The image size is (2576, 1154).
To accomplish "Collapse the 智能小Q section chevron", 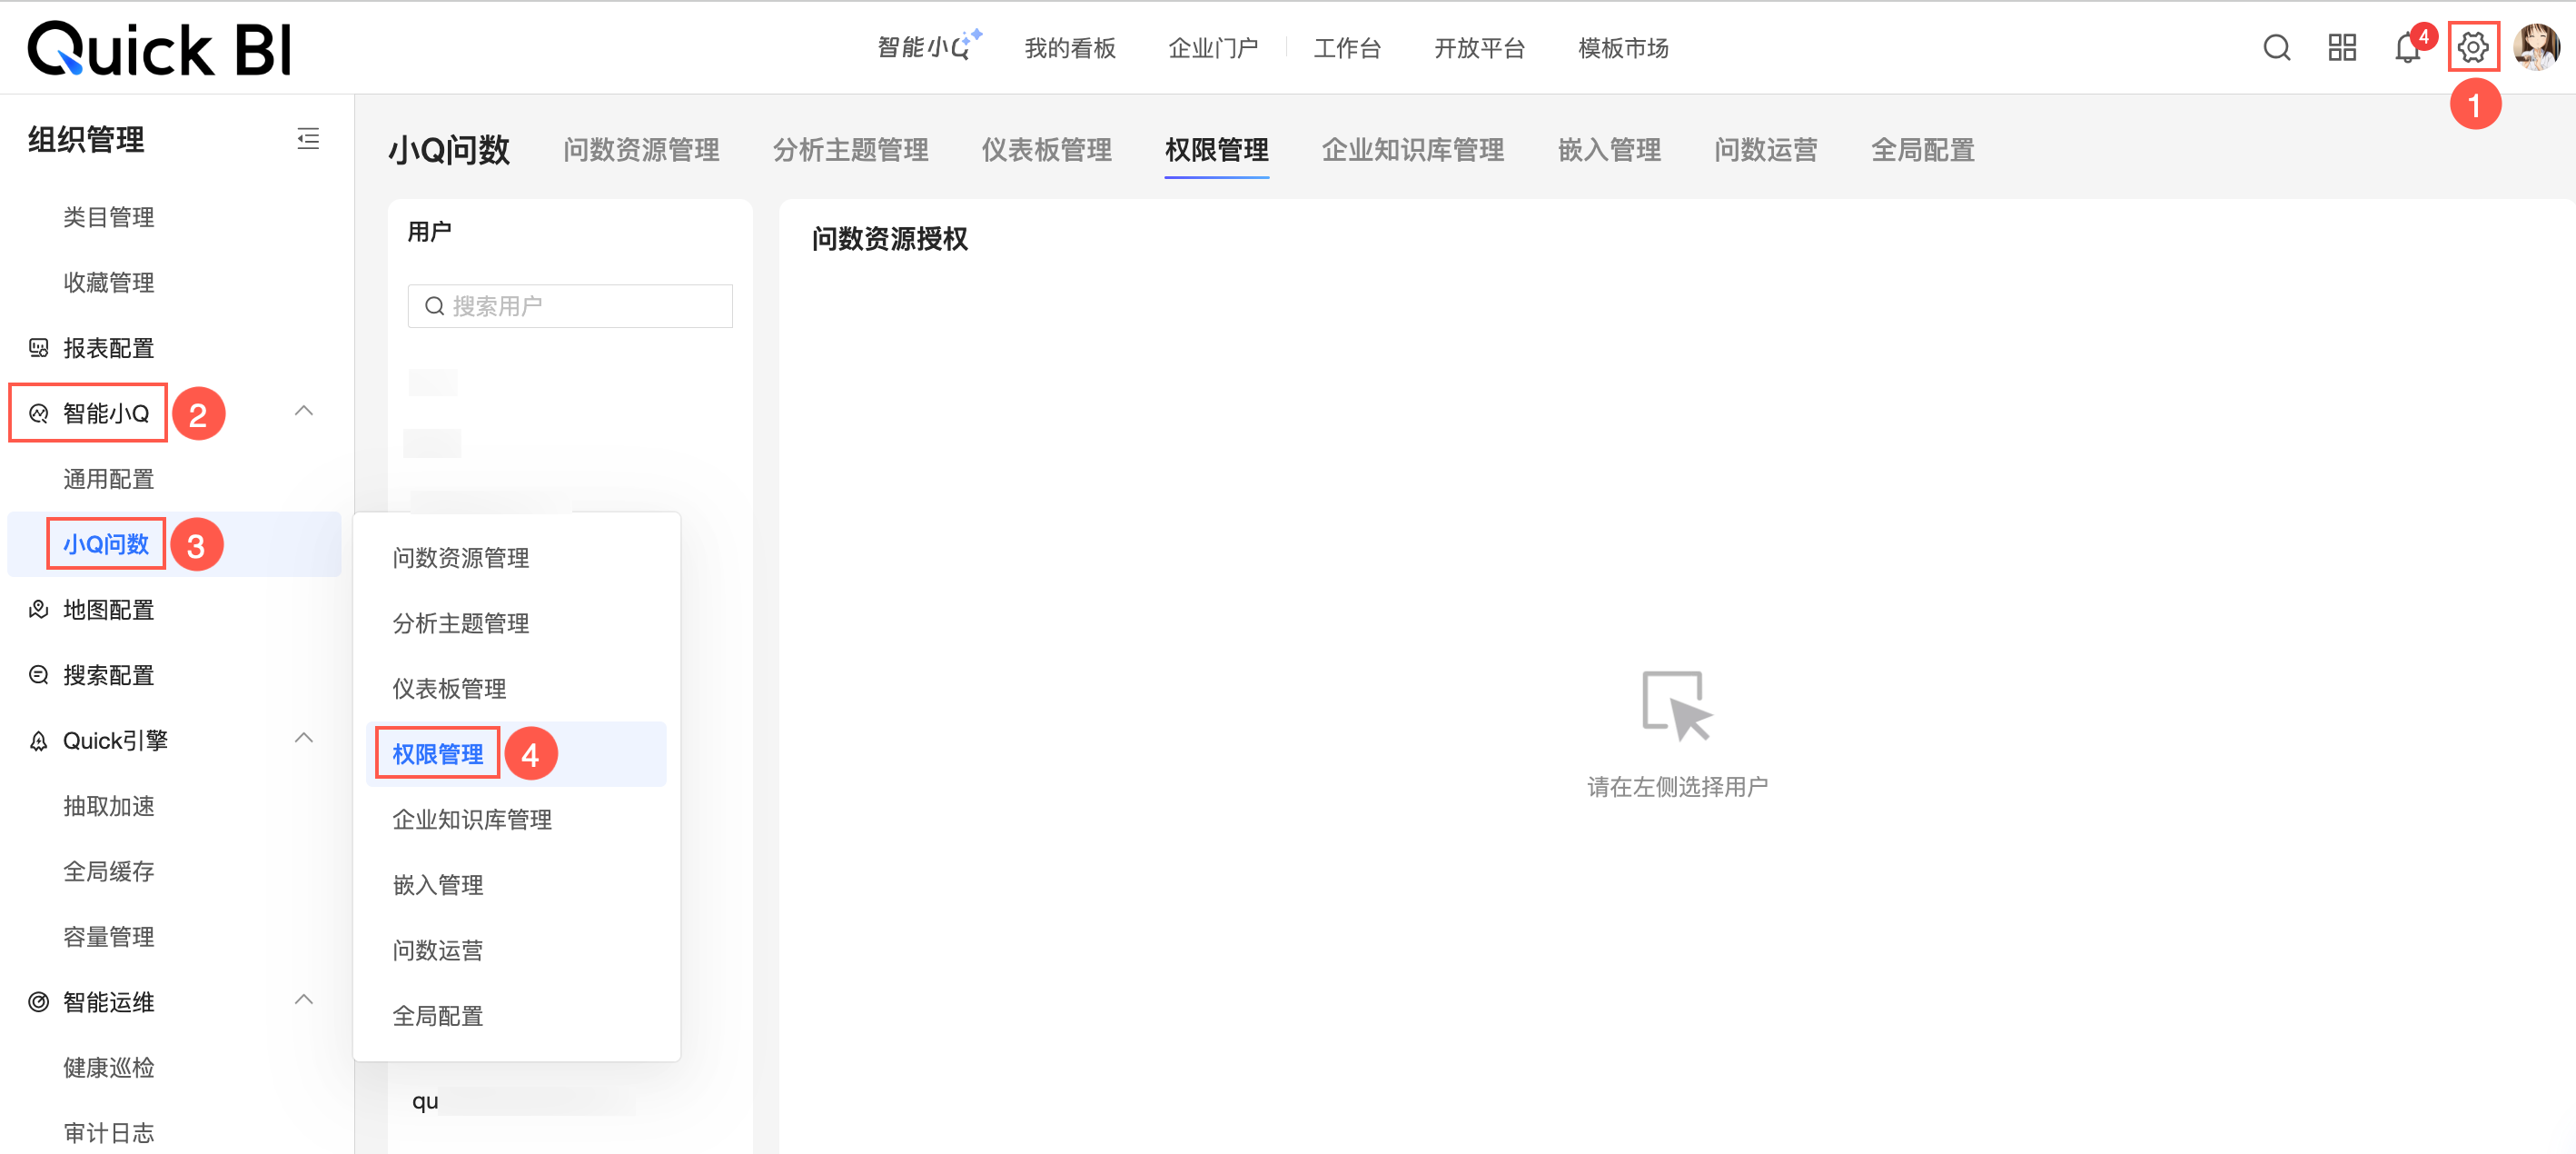I will [304, 411].
